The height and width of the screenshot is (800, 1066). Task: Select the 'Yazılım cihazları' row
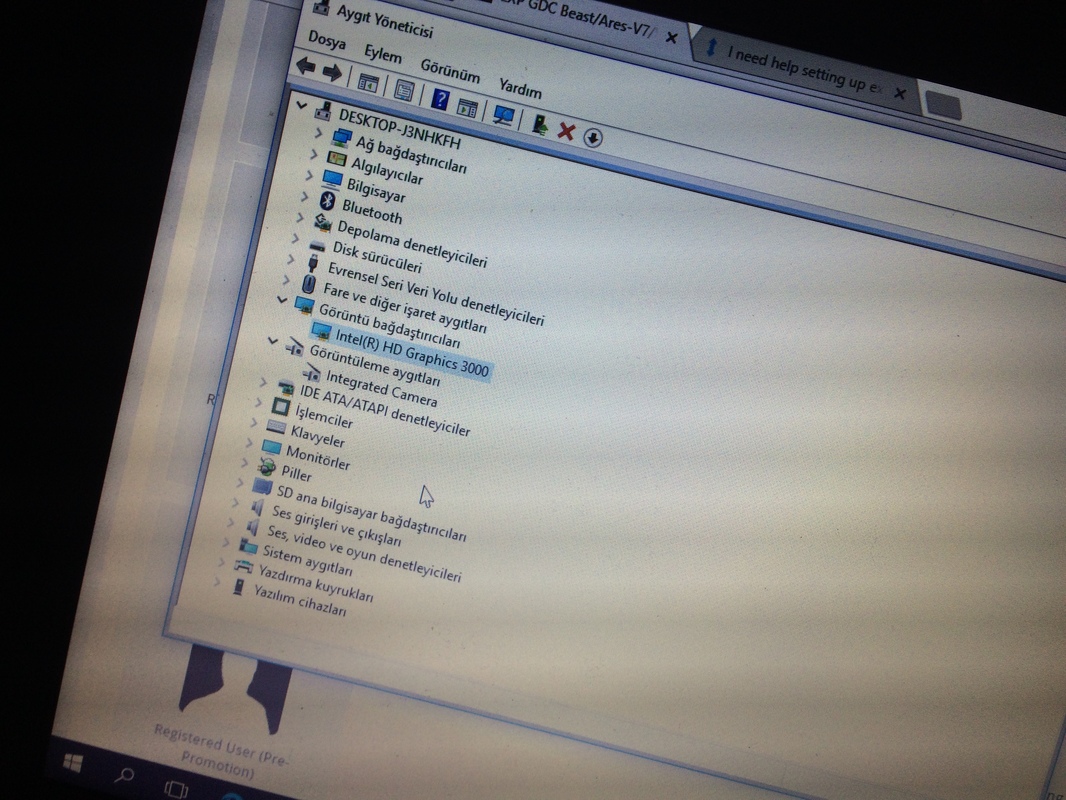coord(300,601)
